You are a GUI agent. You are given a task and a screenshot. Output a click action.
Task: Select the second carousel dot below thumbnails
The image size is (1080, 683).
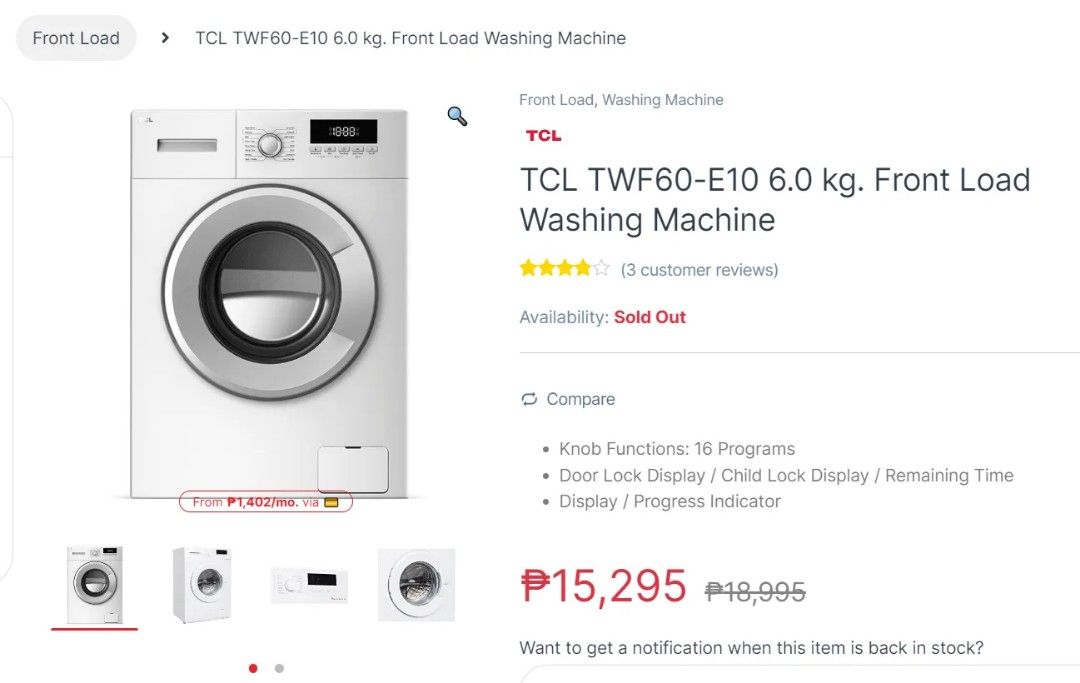[x=279, y=667]
